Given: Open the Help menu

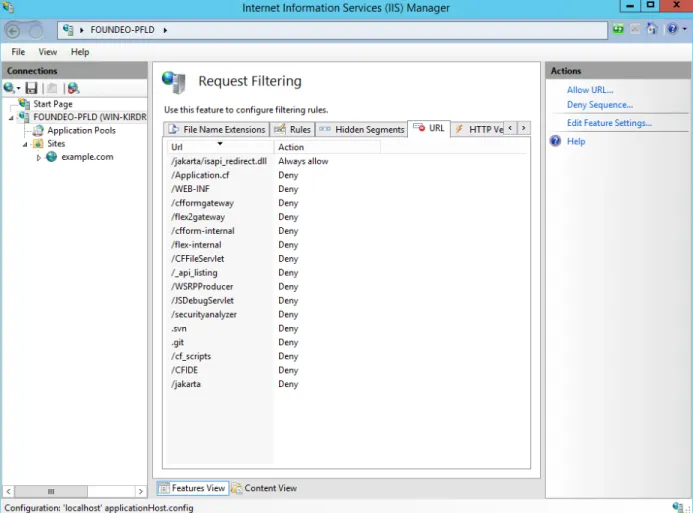Looking at the screenshot, I should pos(80,52).
